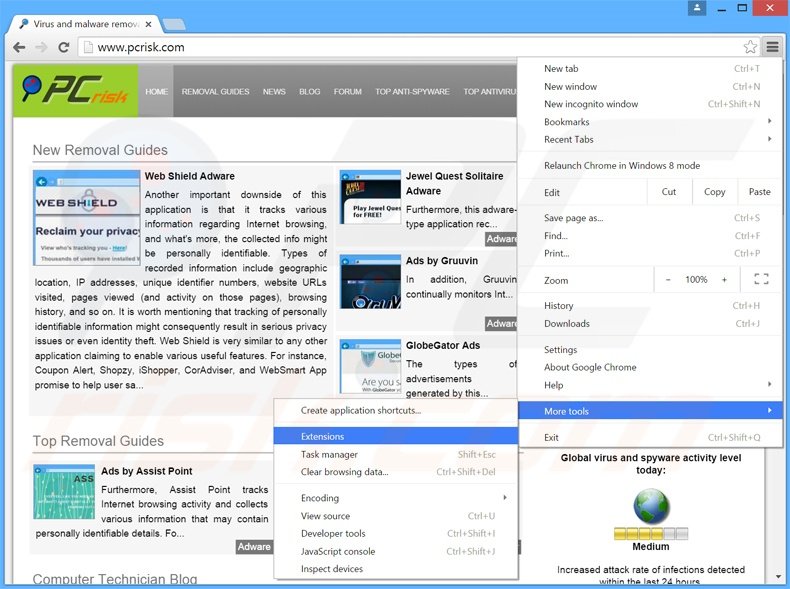Select Create application shortcuts…
Image resolution: width=790 pixels, height=589 pixels.
[x=396, y=411]
